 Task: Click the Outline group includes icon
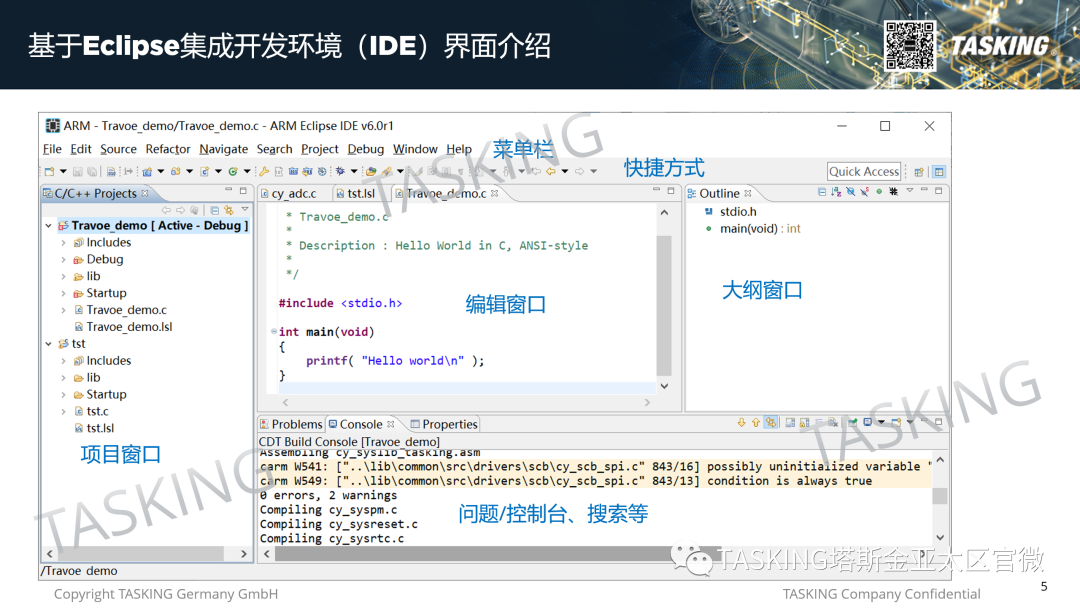click(893, 192)
